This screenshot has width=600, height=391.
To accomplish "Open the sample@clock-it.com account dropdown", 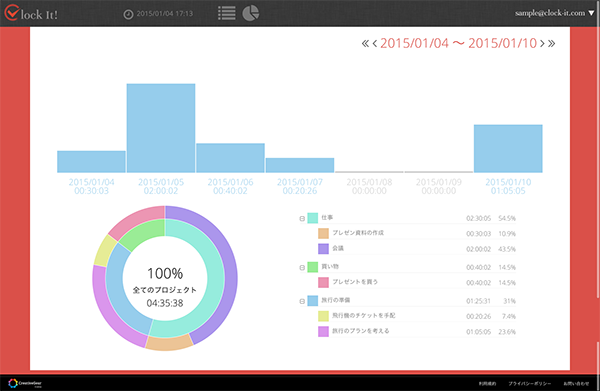I will (554, 13).
